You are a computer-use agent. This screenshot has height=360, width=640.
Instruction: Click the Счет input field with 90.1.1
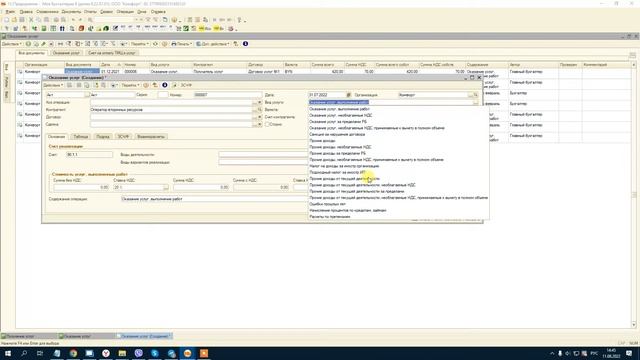click(89, 155)
